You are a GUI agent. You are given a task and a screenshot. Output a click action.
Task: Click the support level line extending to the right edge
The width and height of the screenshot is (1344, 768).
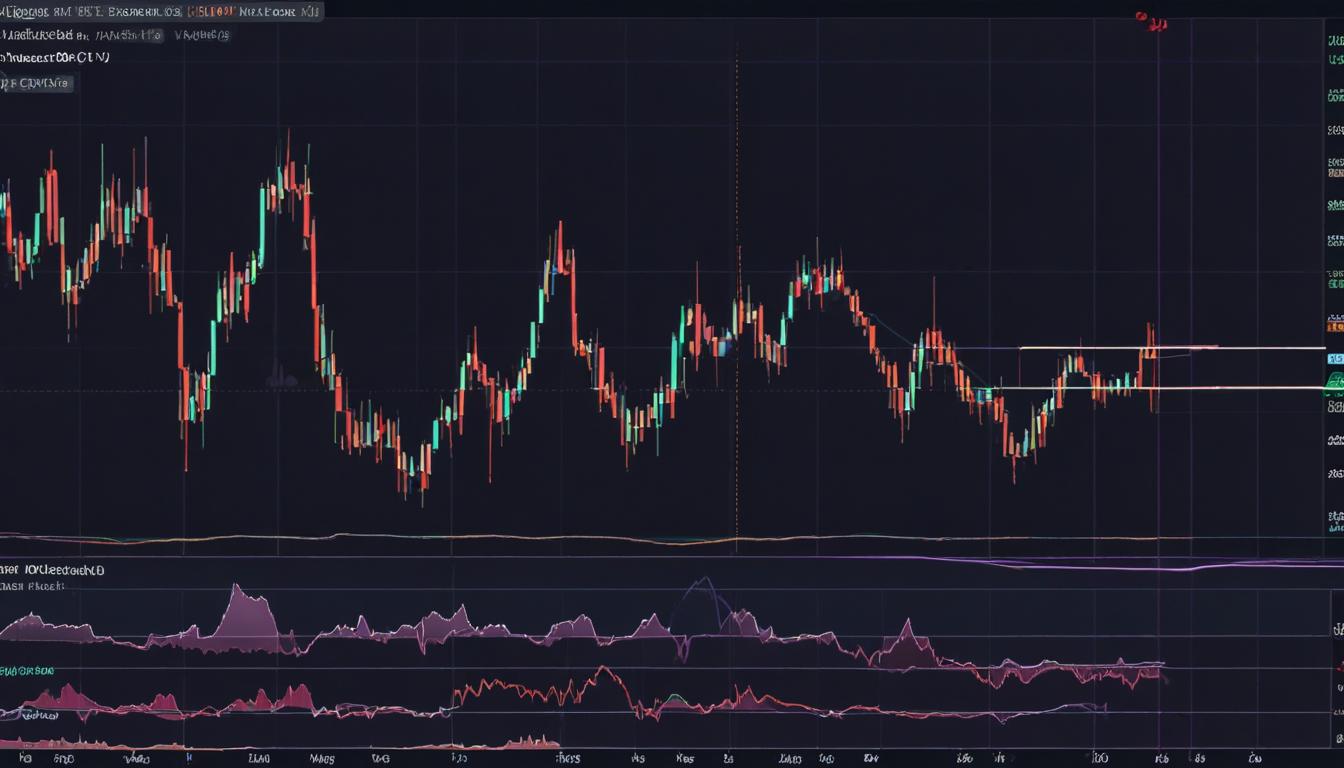1200,388
